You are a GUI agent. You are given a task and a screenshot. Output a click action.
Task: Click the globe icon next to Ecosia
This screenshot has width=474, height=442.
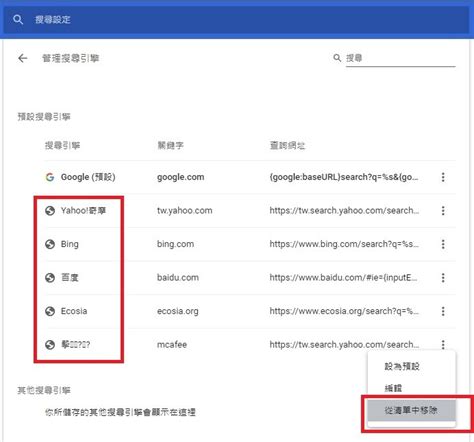click(50, 311)
